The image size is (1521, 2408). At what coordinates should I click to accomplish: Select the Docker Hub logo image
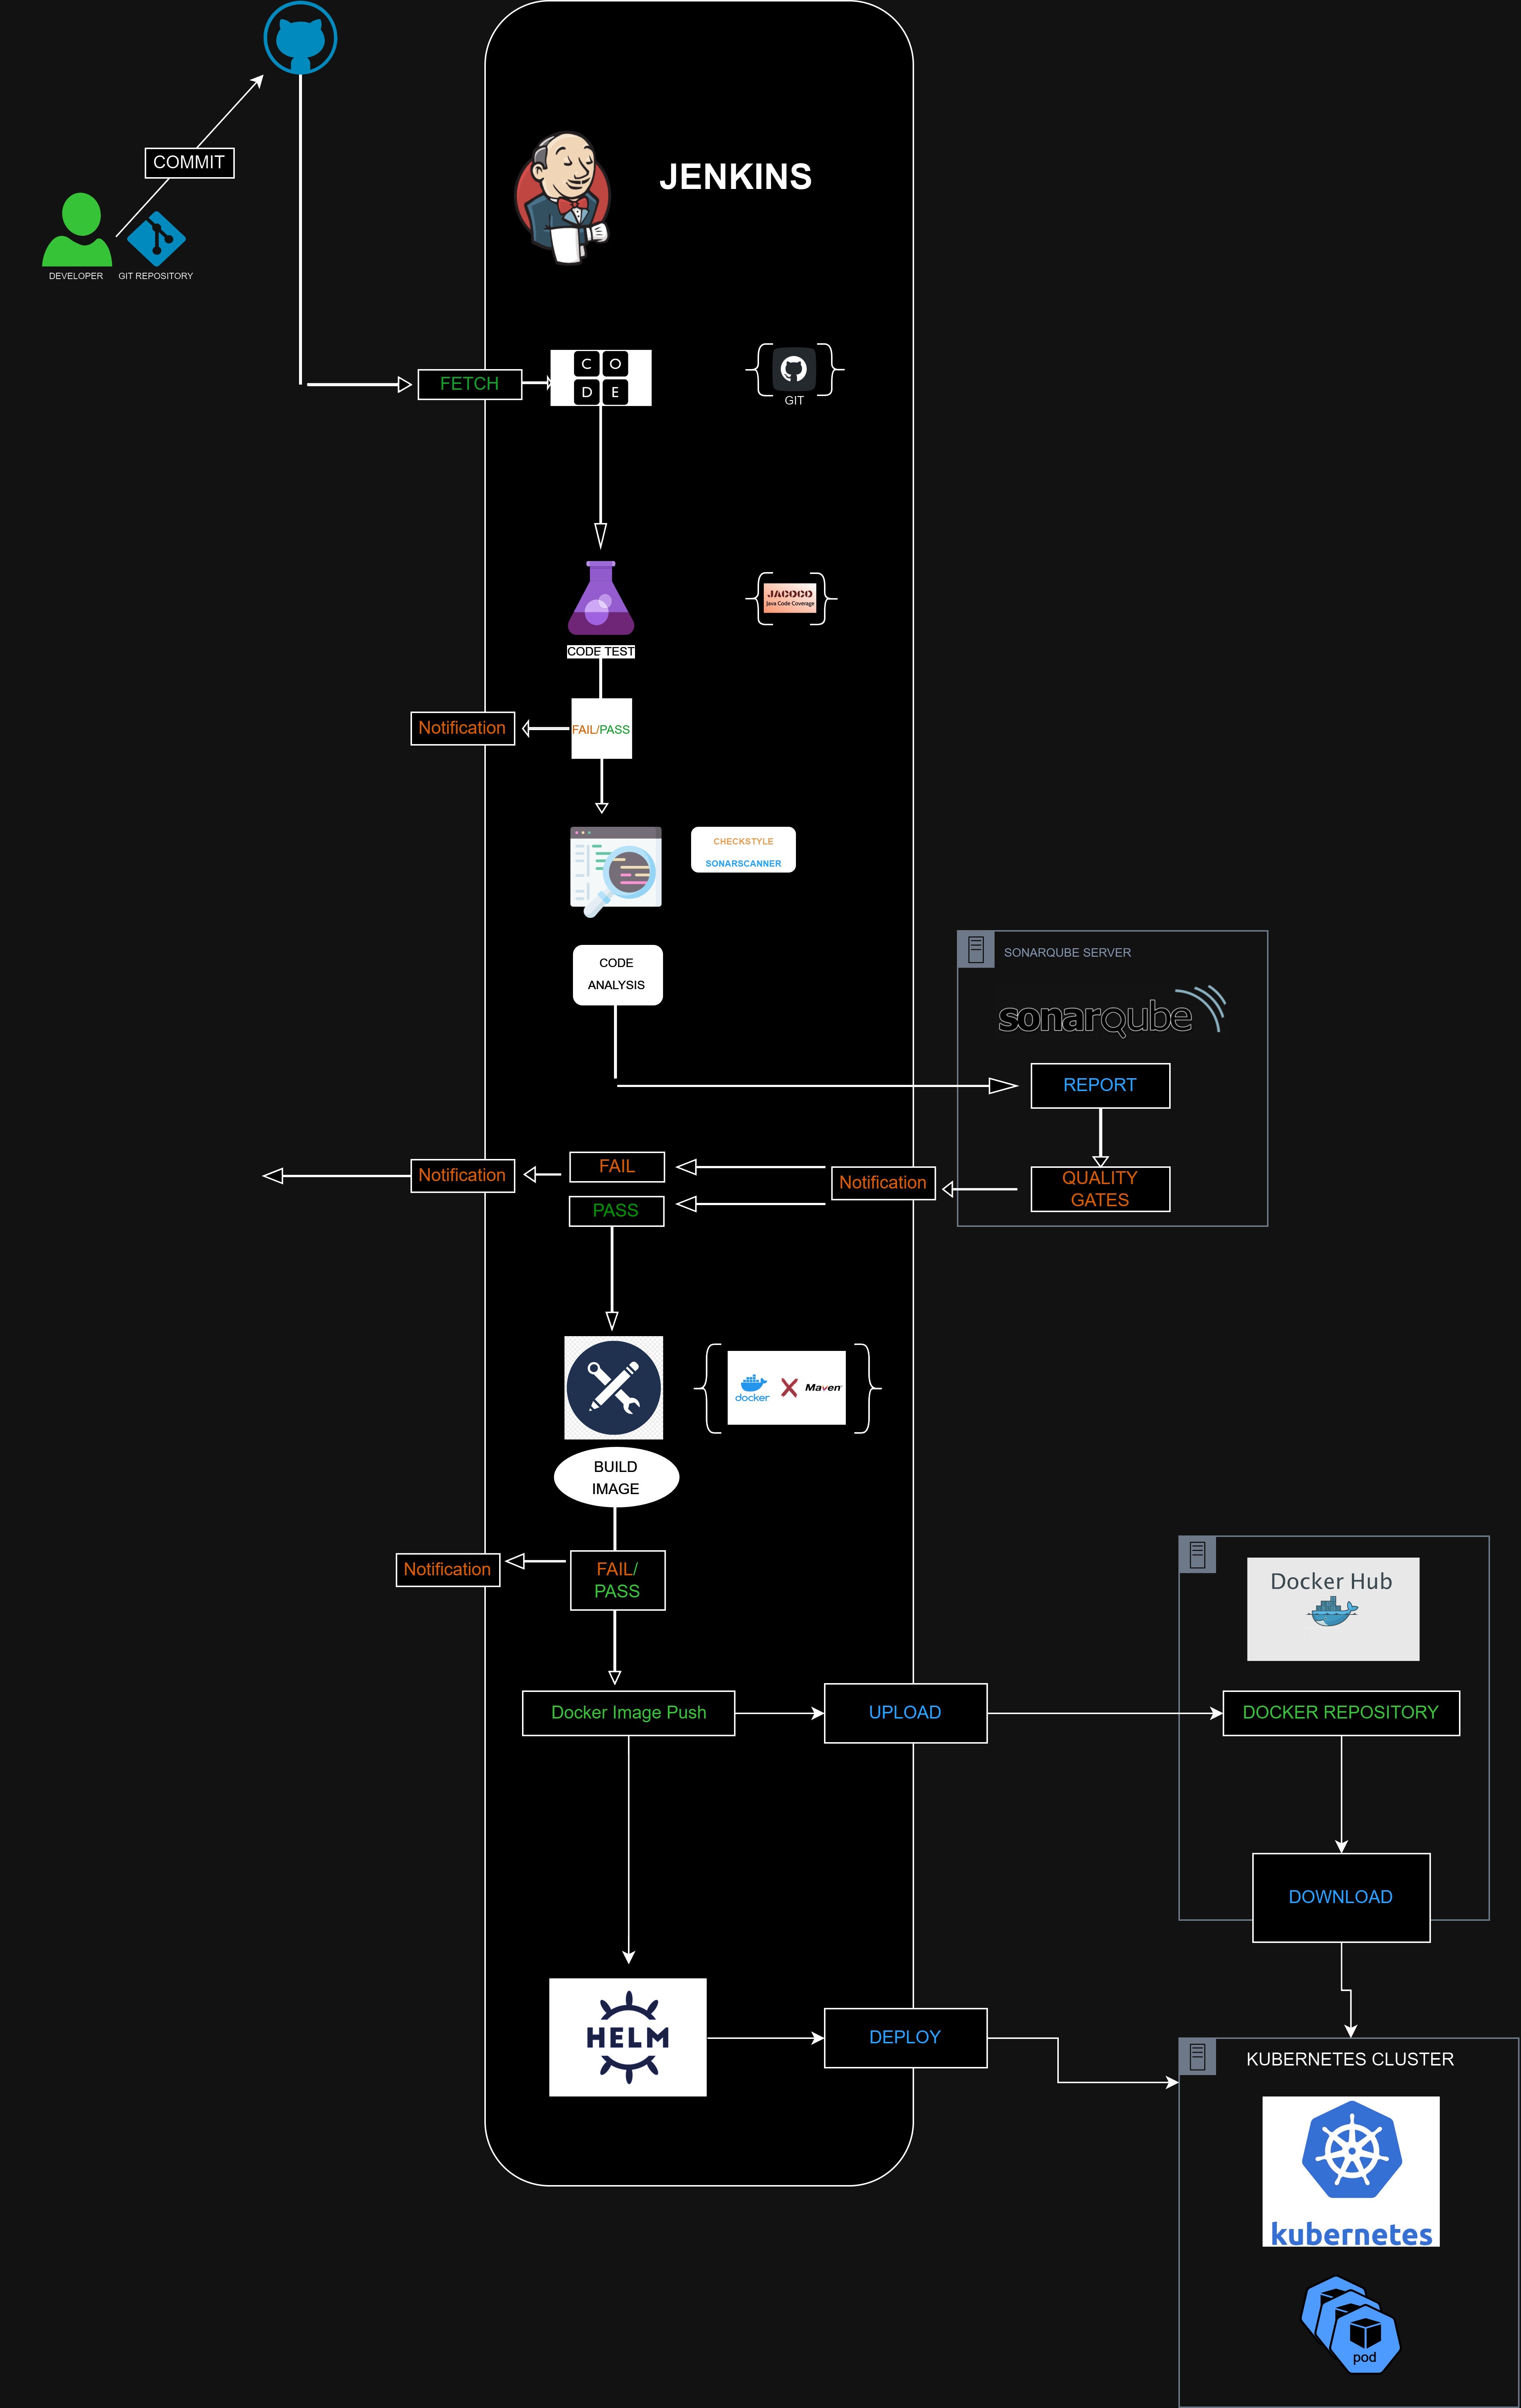pos(1333,1609)
